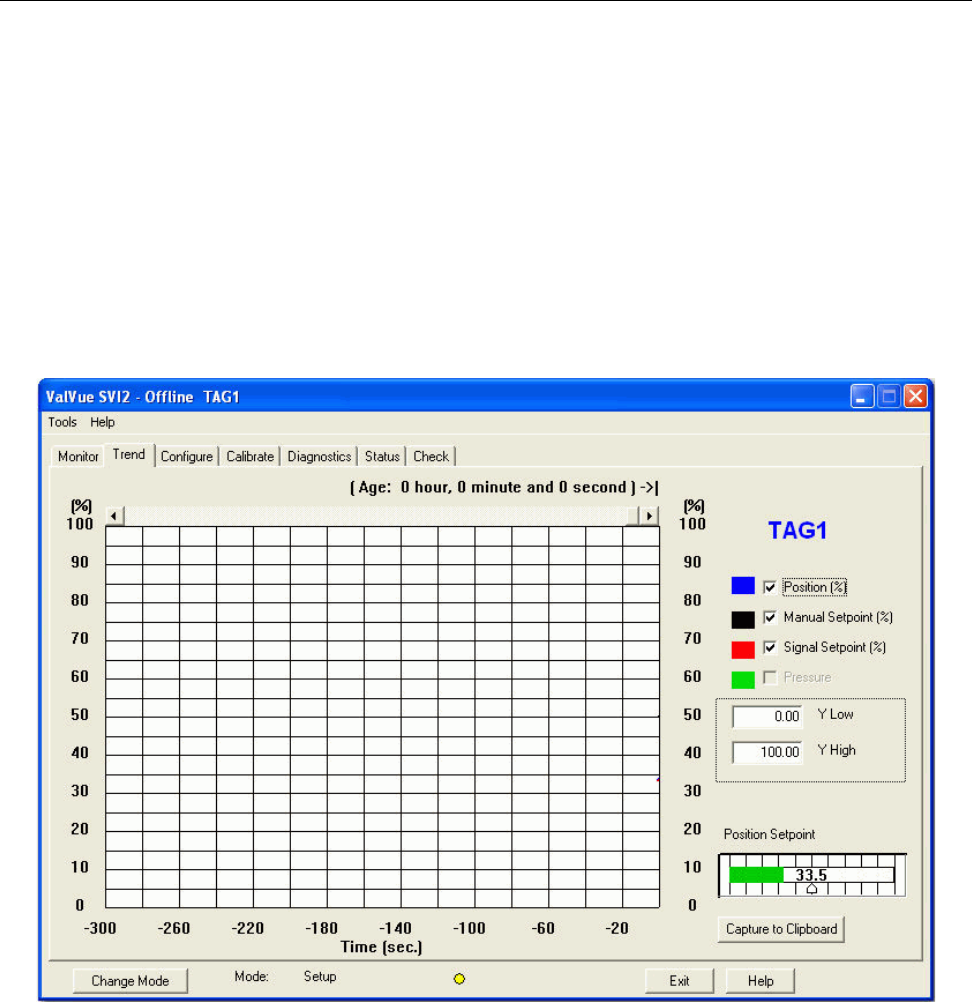Click the Y Low input field

767,716
